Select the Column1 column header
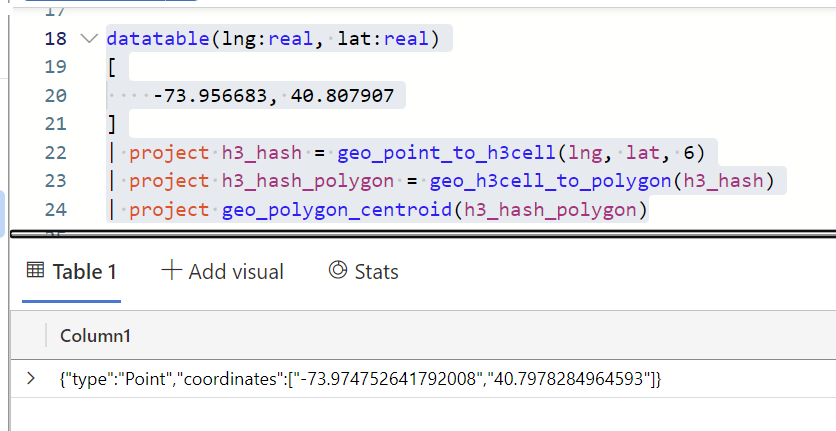 95,335
